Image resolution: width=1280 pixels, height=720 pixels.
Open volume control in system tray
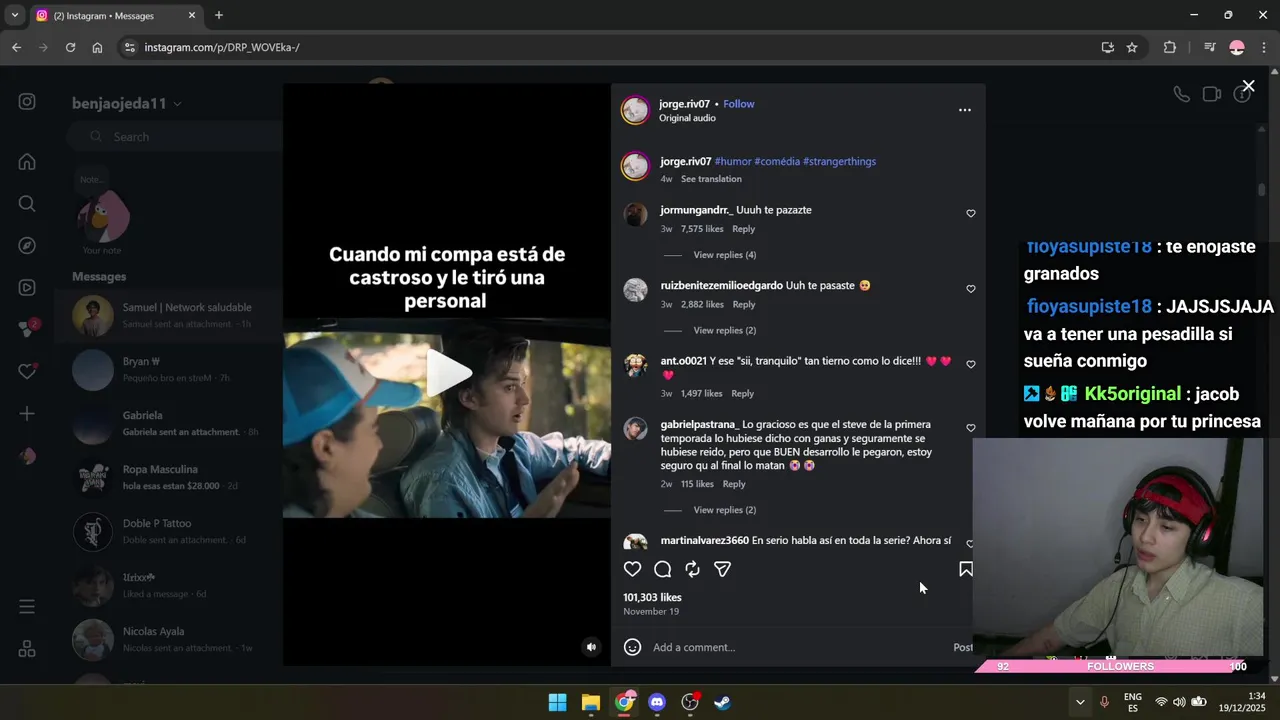(1179, 702)
